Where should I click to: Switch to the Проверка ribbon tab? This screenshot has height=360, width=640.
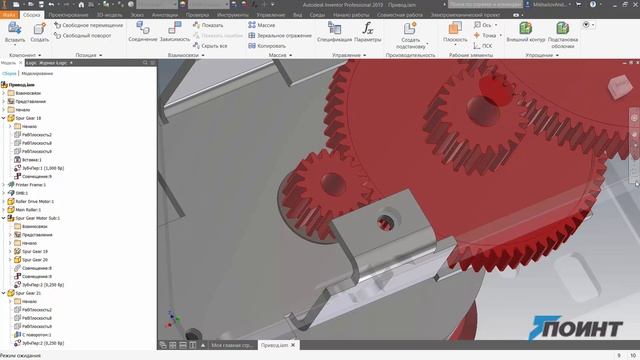point(197,15)
